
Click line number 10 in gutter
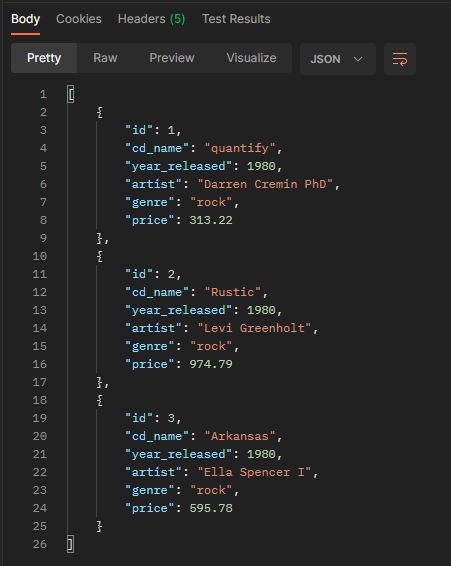[40, 256]
